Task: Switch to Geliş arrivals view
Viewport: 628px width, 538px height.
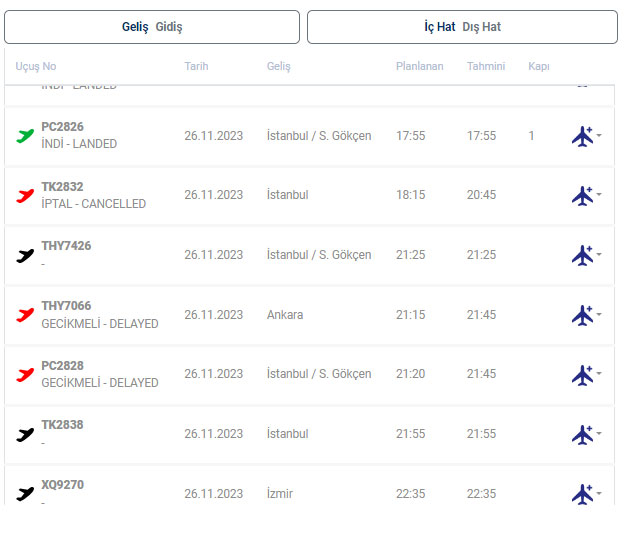Action: pyautogui.click(x=135, y=27)
